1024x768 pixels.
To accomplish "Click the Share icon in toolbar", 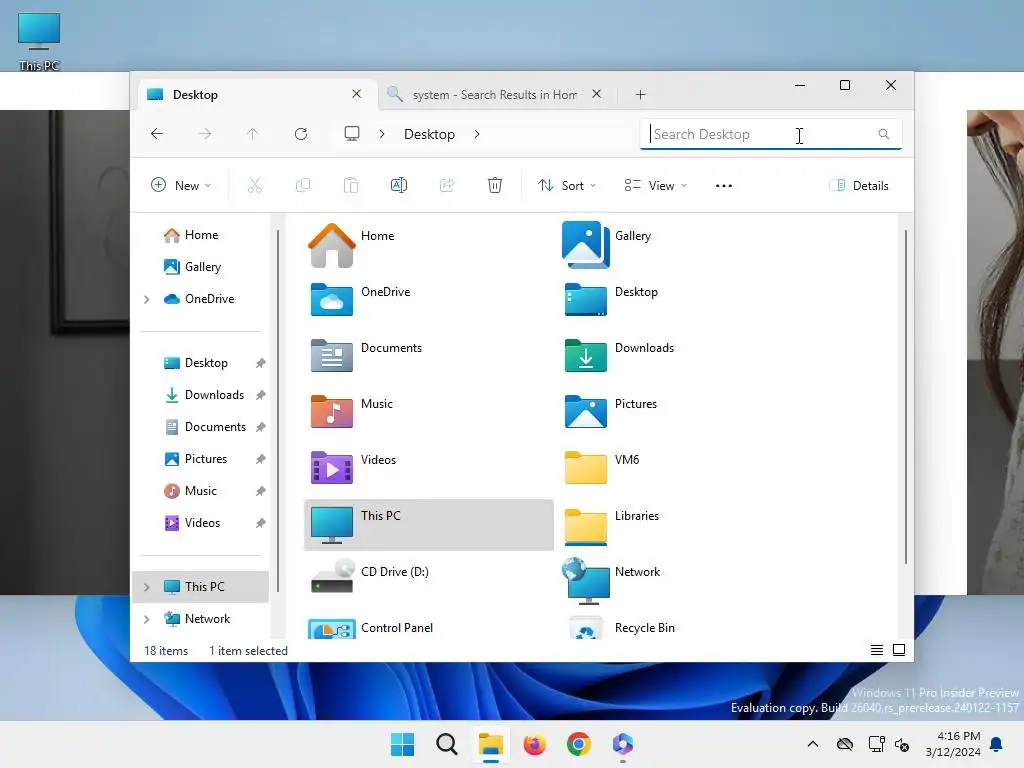I will [x=447, y=185].
